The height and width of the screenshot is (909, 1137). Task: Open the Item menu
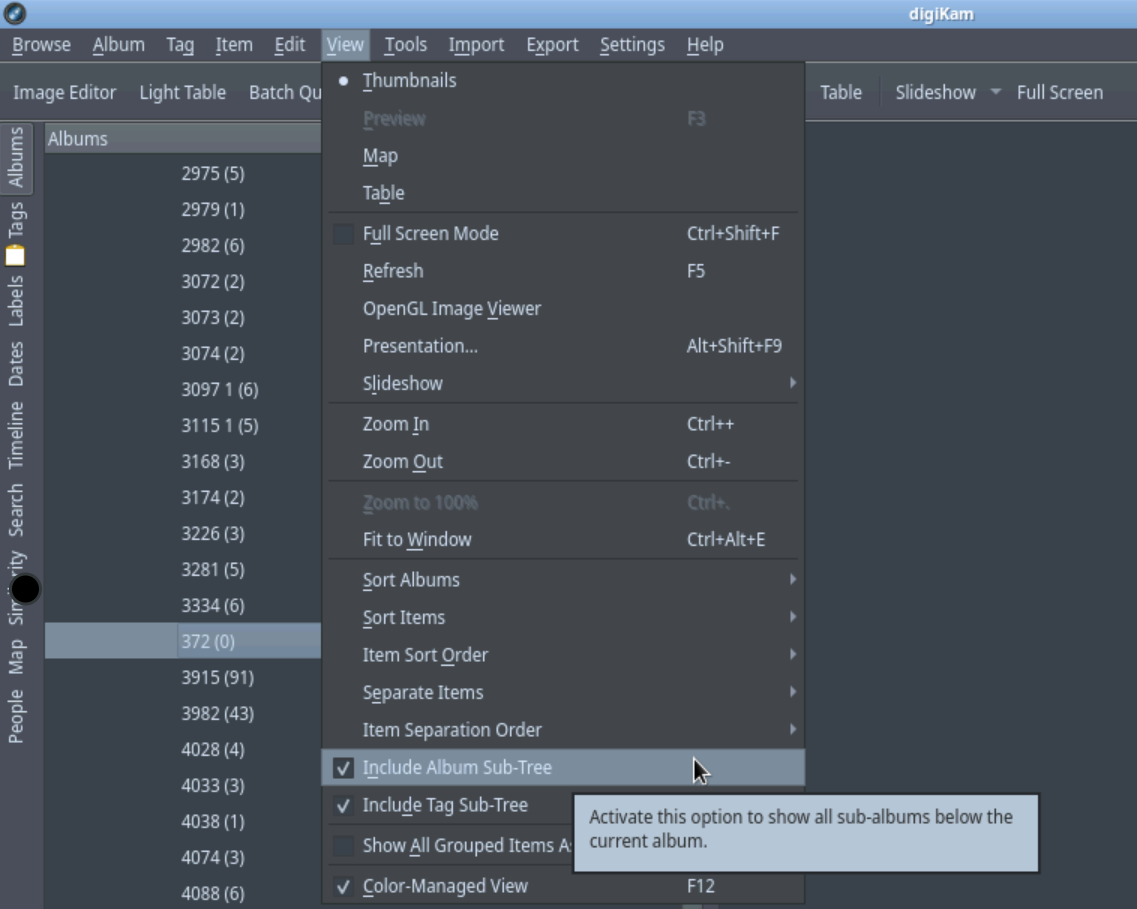coord(233,45)
